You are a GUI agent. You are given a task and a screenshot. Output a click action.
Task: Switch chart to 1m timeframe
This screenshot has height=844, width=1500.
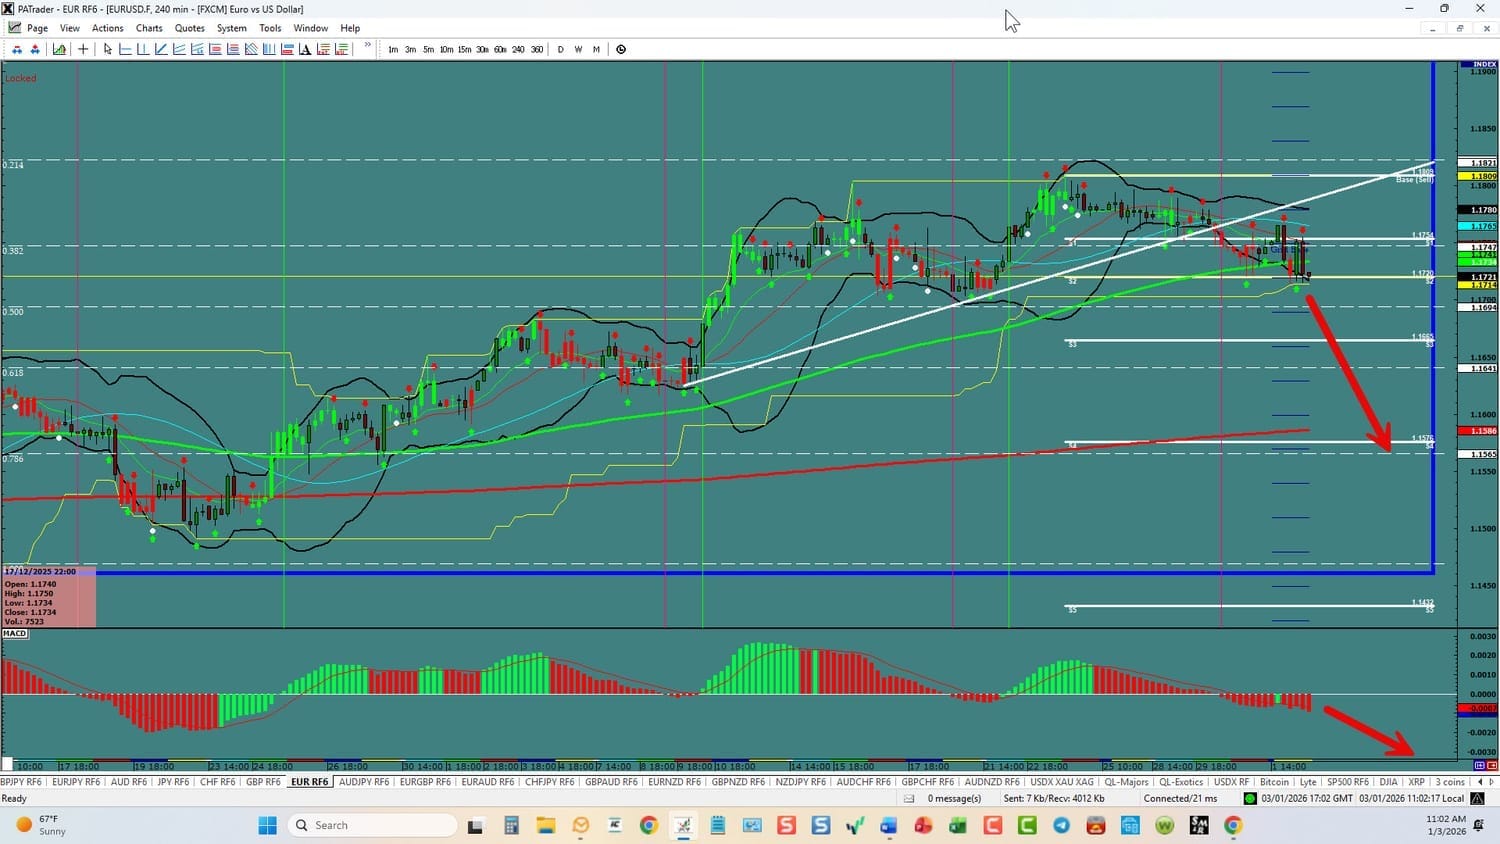[x=393, y=49]
